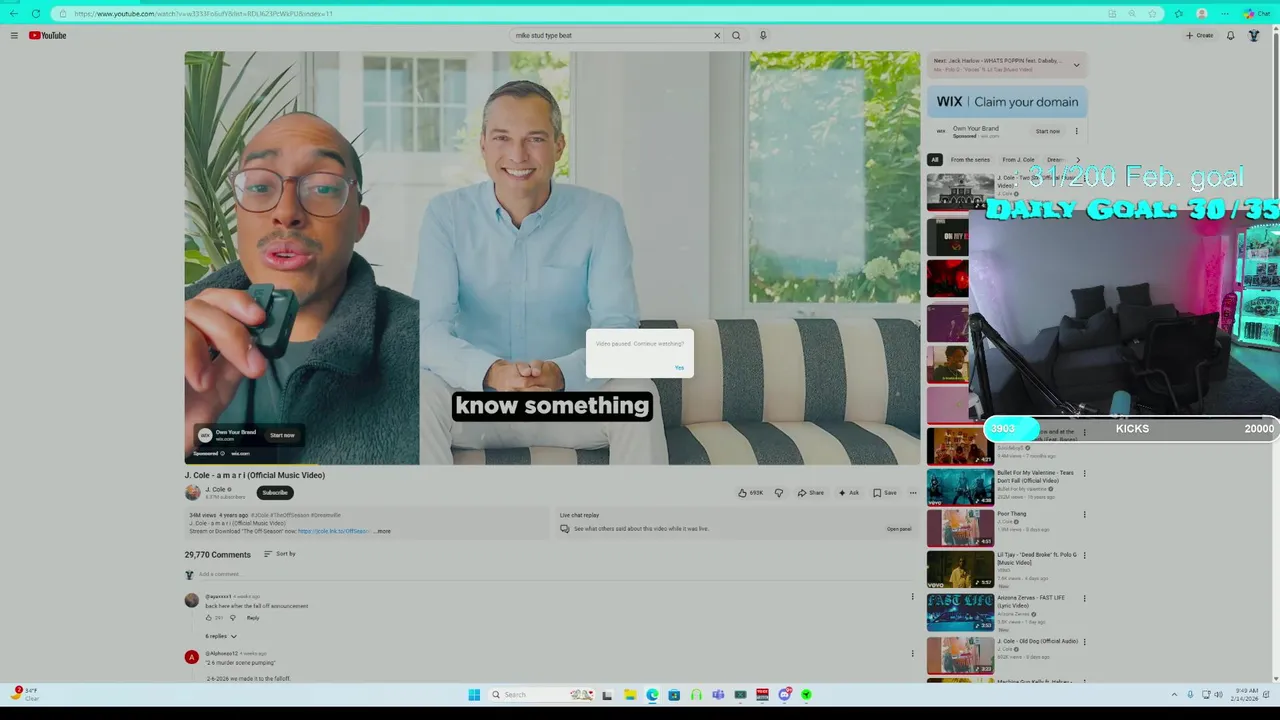Go to YouTube home via logo
This screenshot has height=720, width=1280.
pos(47,35)
